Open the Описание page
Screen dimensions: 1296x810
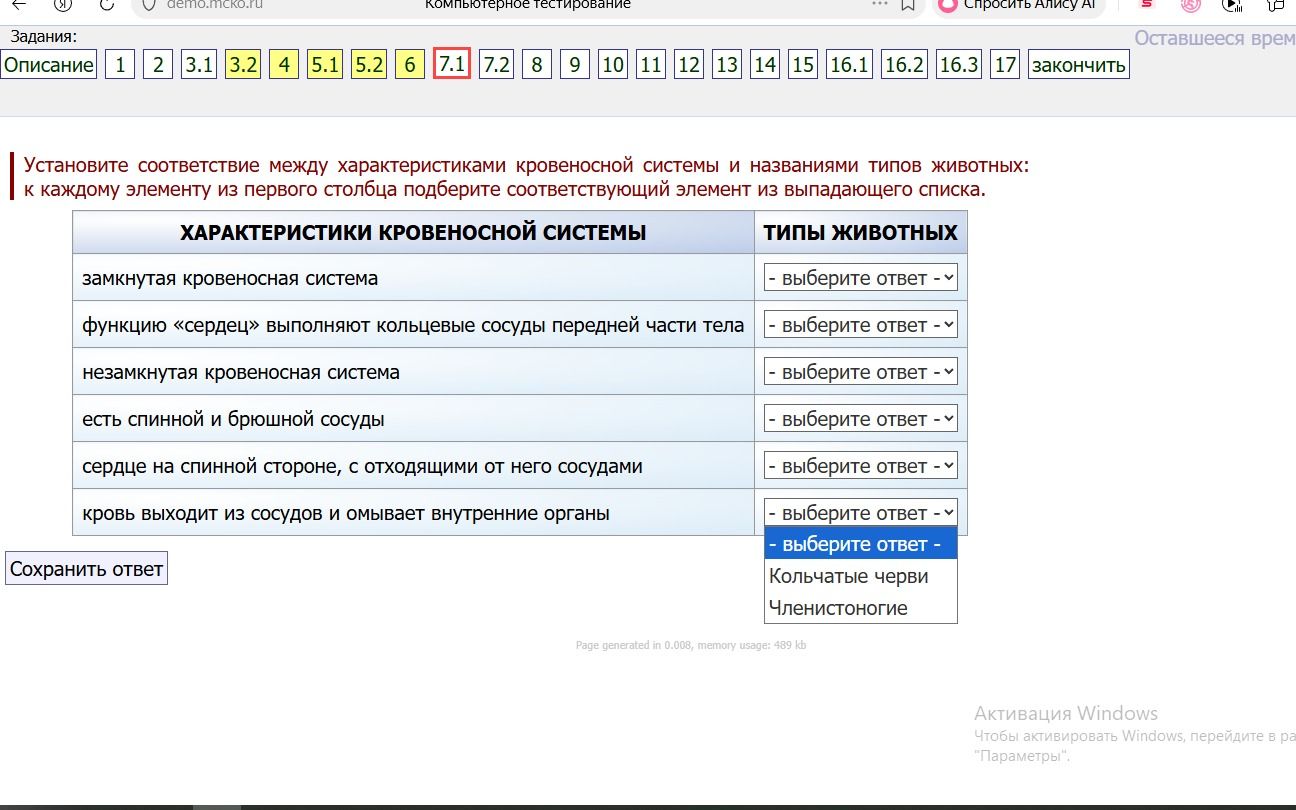(x=49, y=66)
